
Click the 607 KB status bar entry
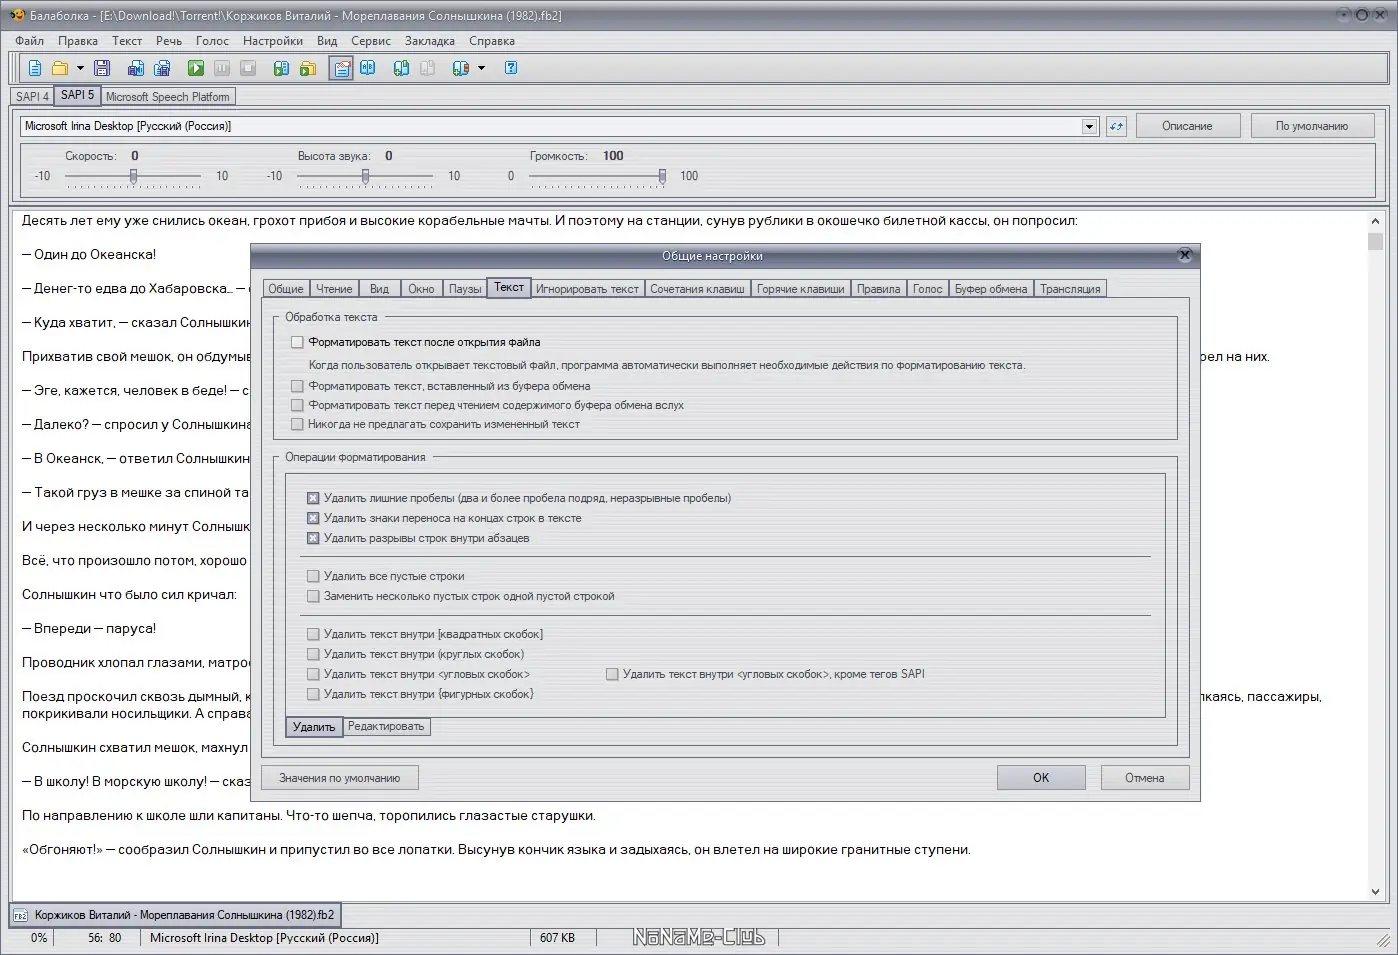click(557, 938)
